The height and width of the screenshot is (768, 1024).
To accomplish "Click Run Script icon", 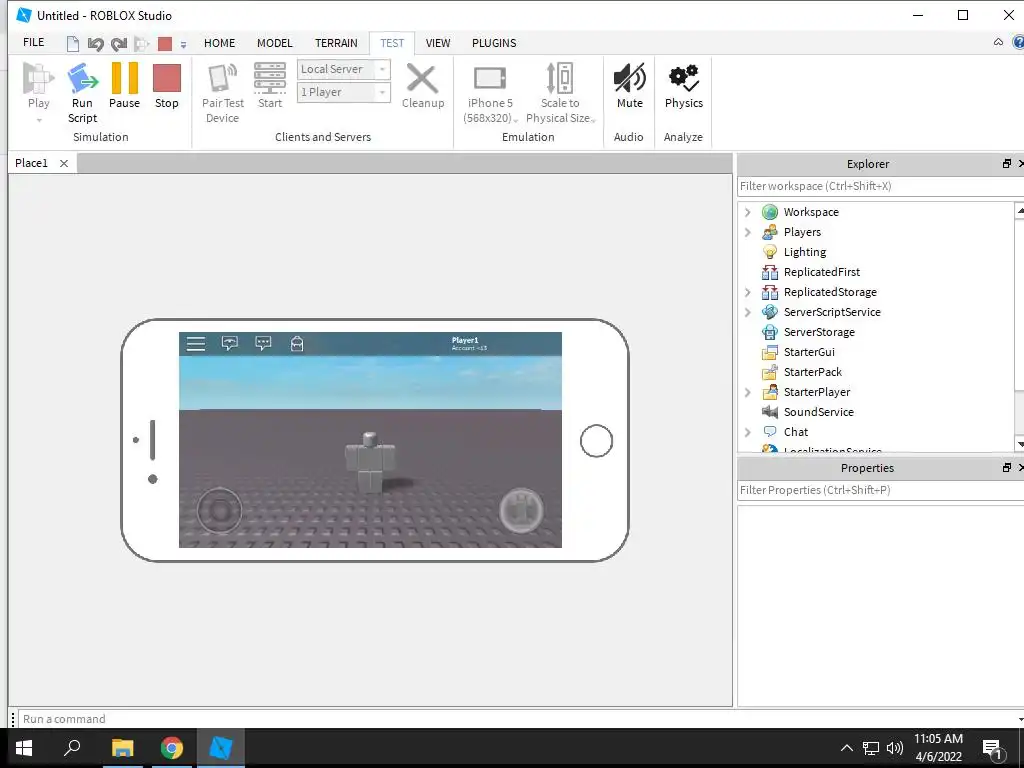I will 82,79.
